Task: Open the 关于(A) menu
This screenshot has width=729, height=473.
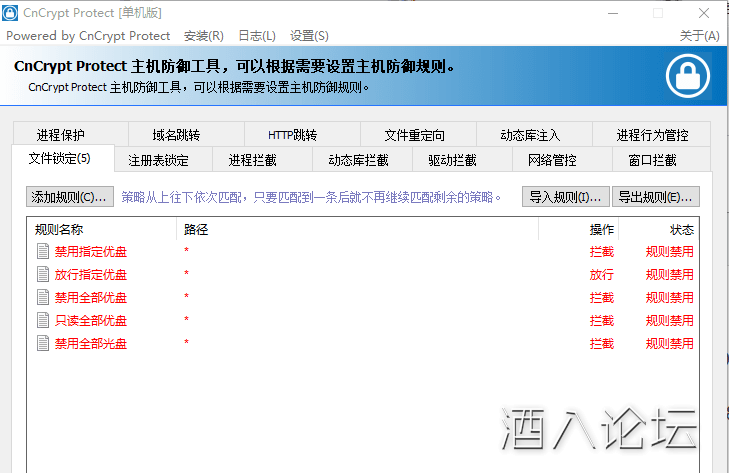Action: (699, 36)
